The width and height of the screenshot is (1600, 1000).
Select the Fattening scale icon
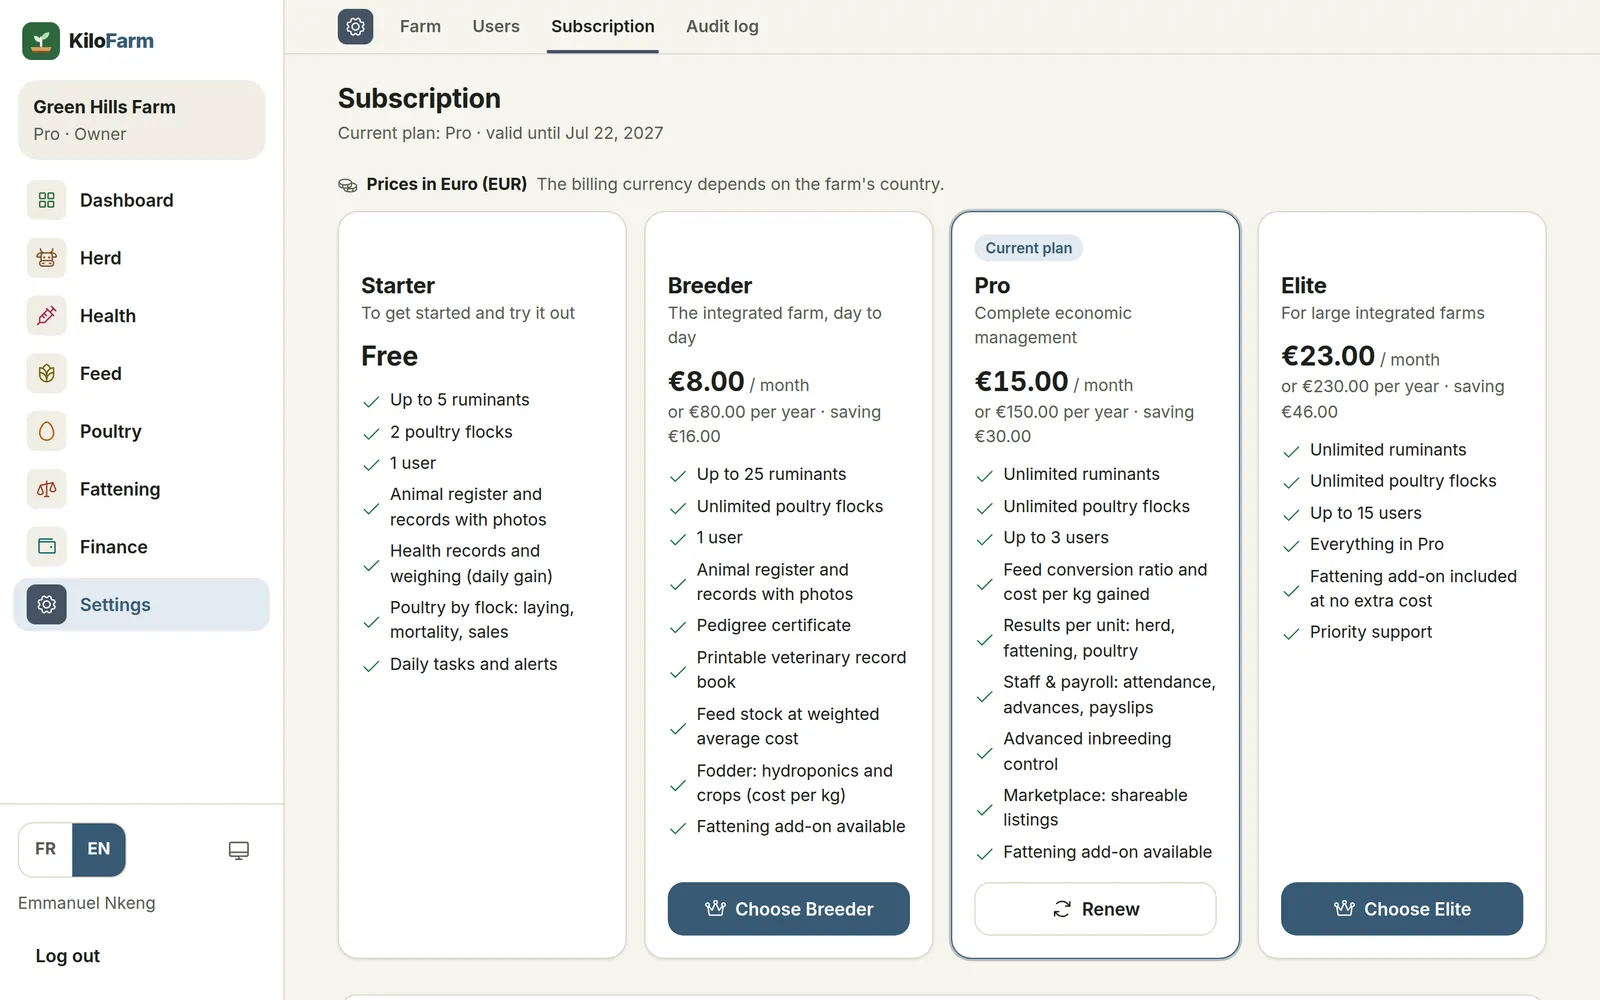(x=46, y=489)
